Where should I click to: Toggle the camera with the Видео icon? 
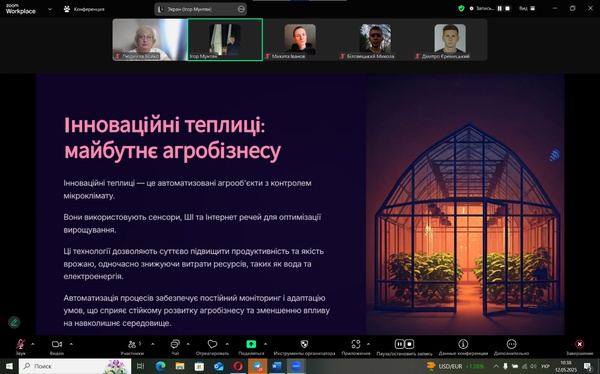pos(57,344)
